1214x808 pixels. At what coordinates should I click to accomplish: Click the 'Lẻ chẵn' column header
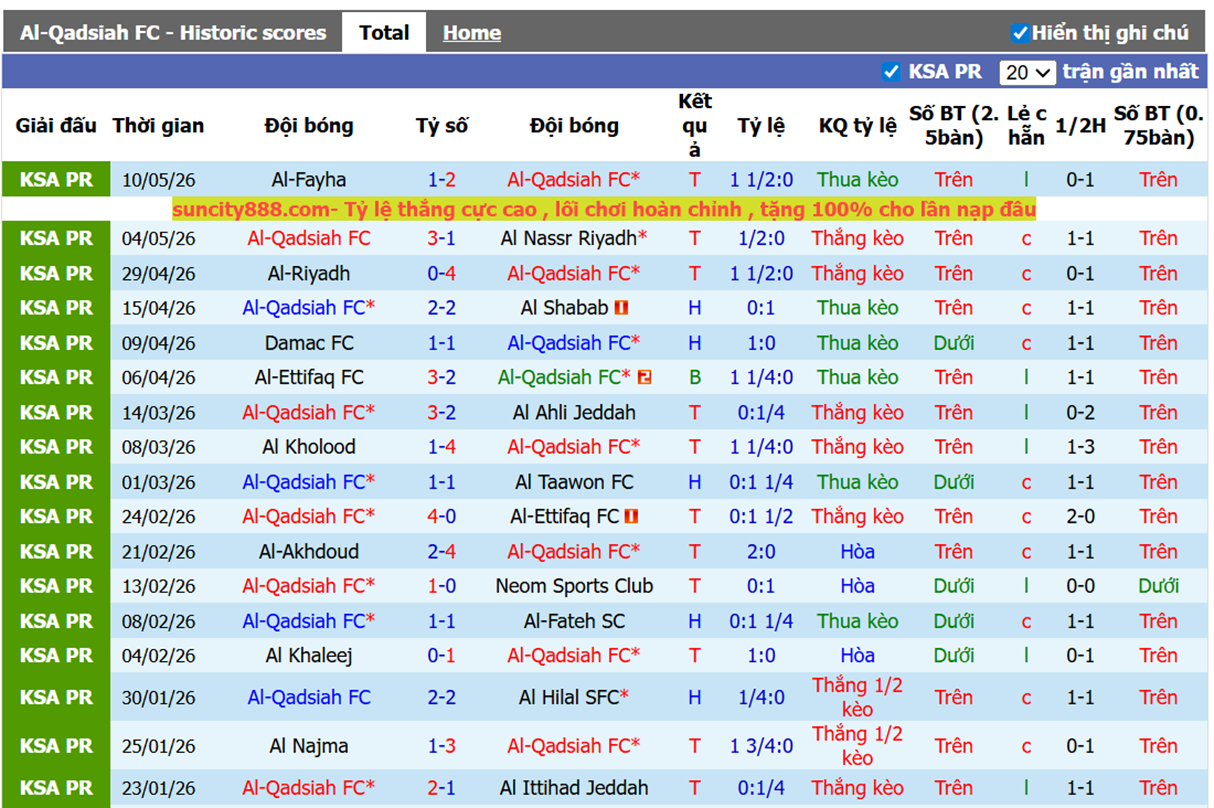tap(1027, 126)
